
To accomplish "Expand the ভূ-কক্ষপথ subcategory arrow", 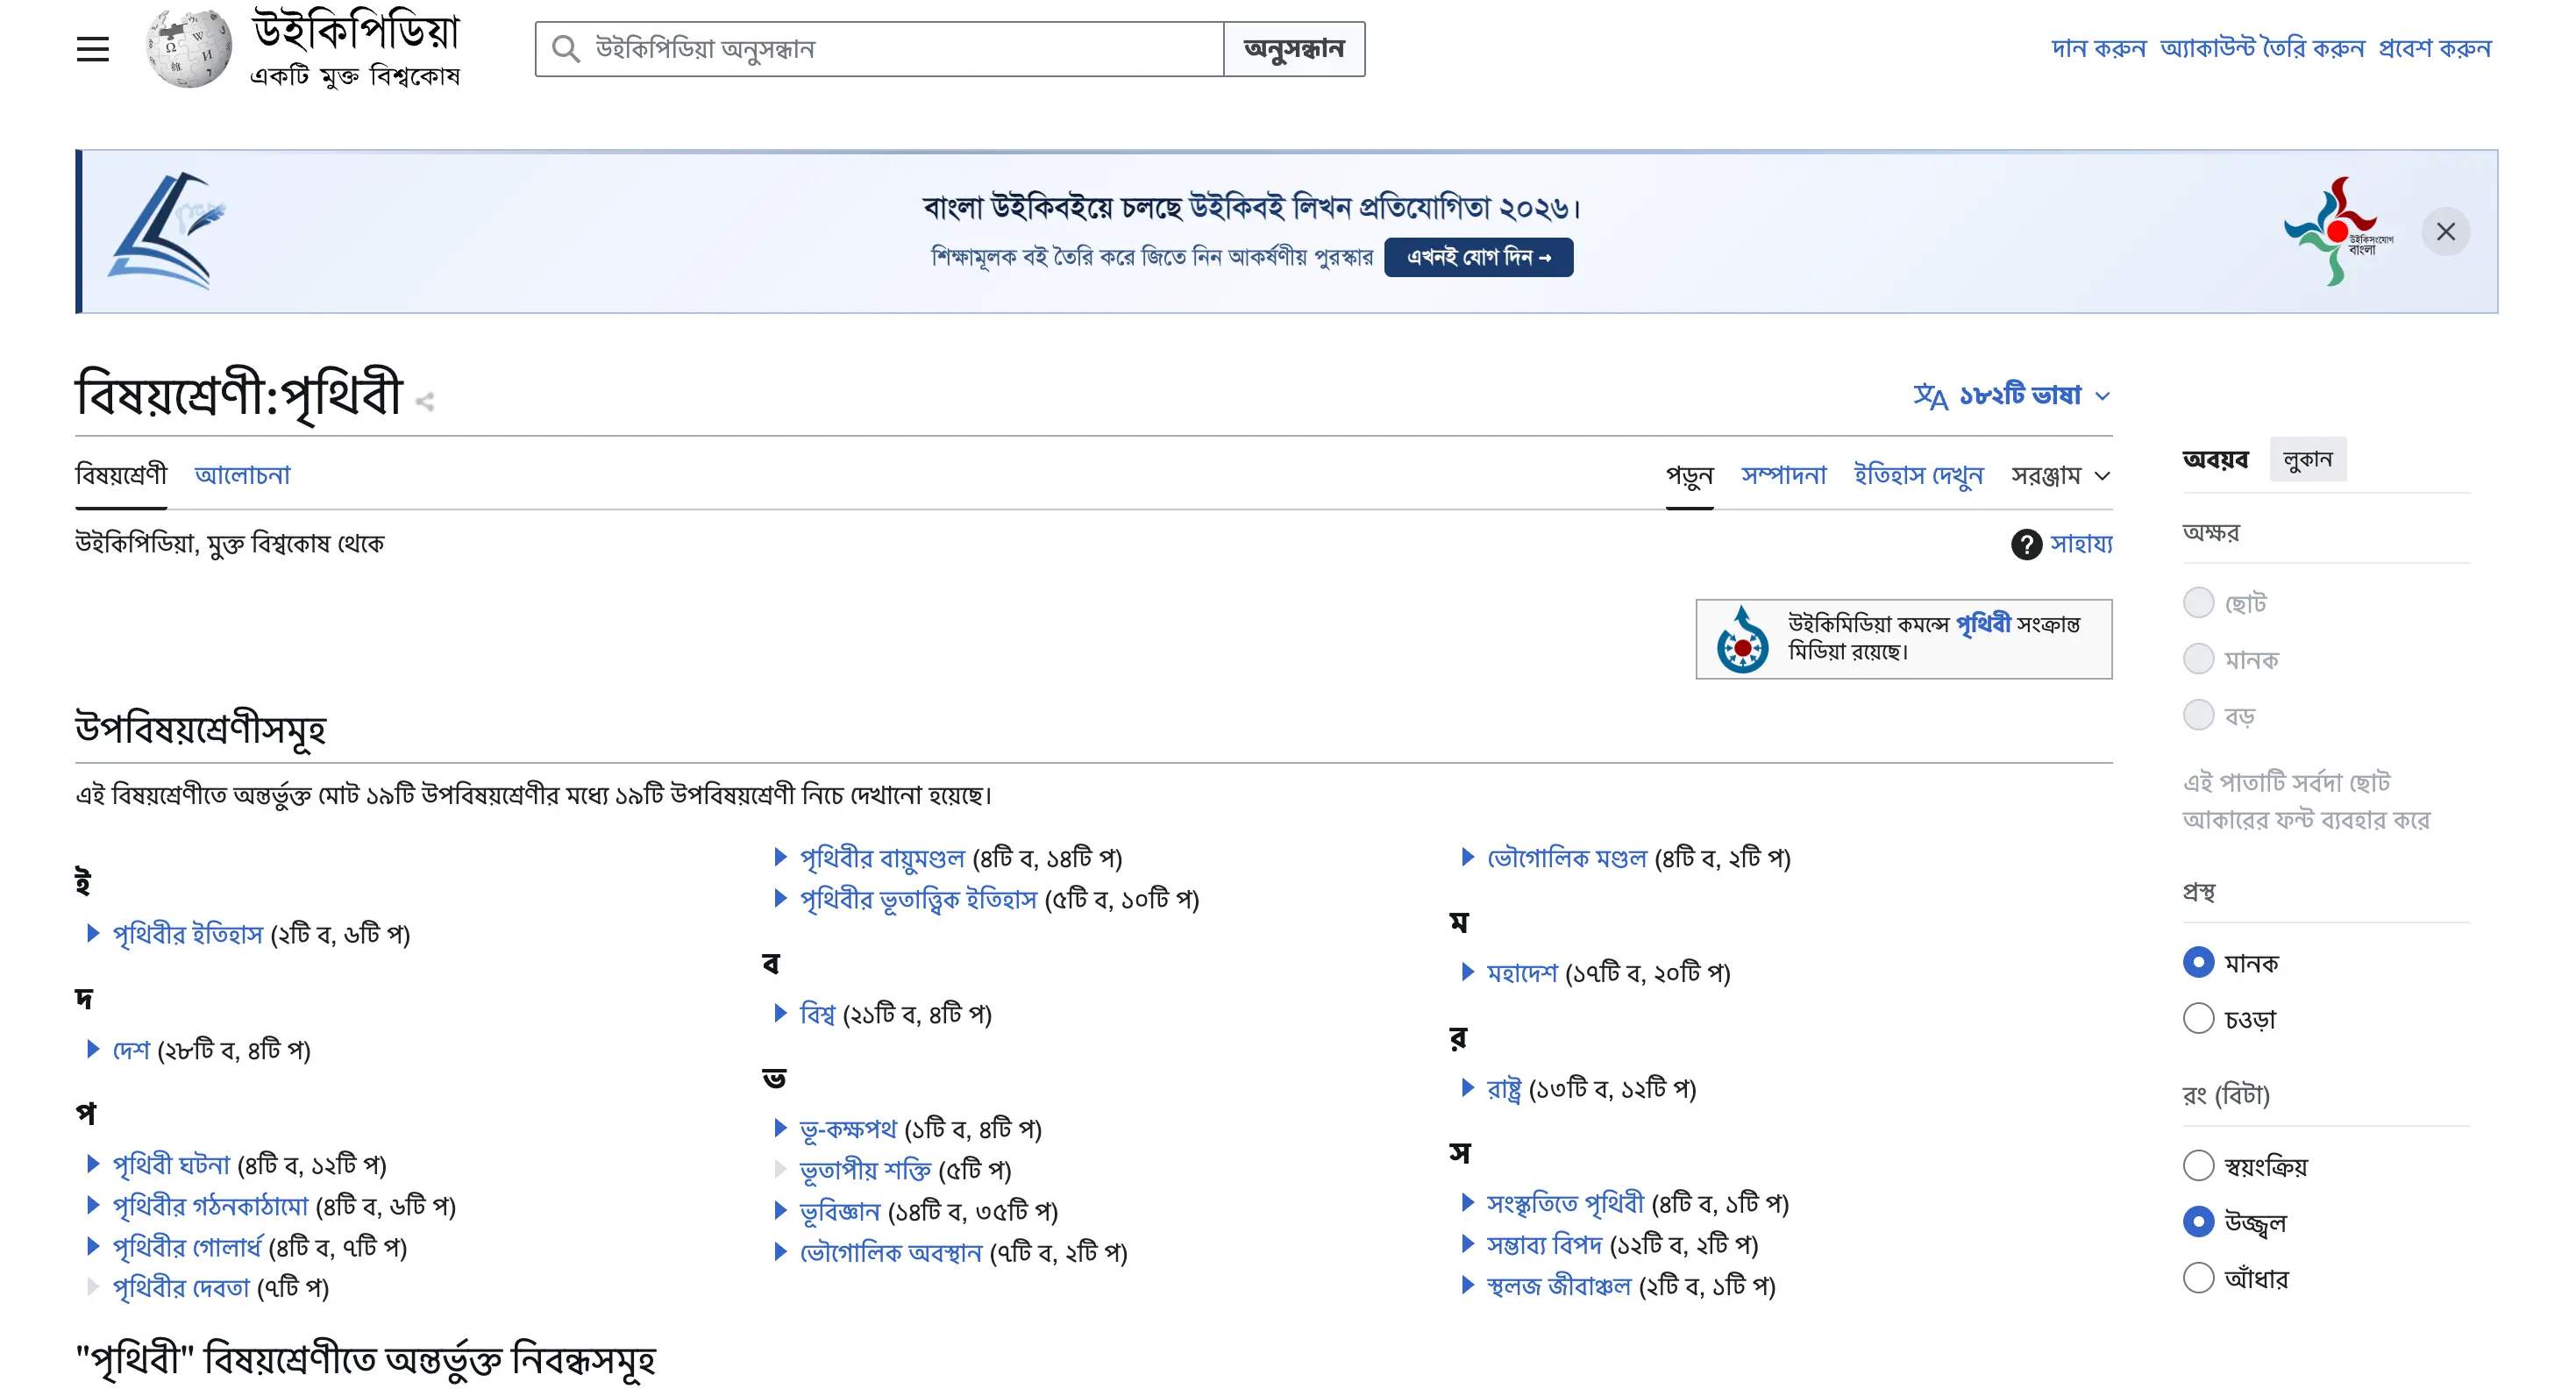I will pyautogui.click(x=780, y=1128).
